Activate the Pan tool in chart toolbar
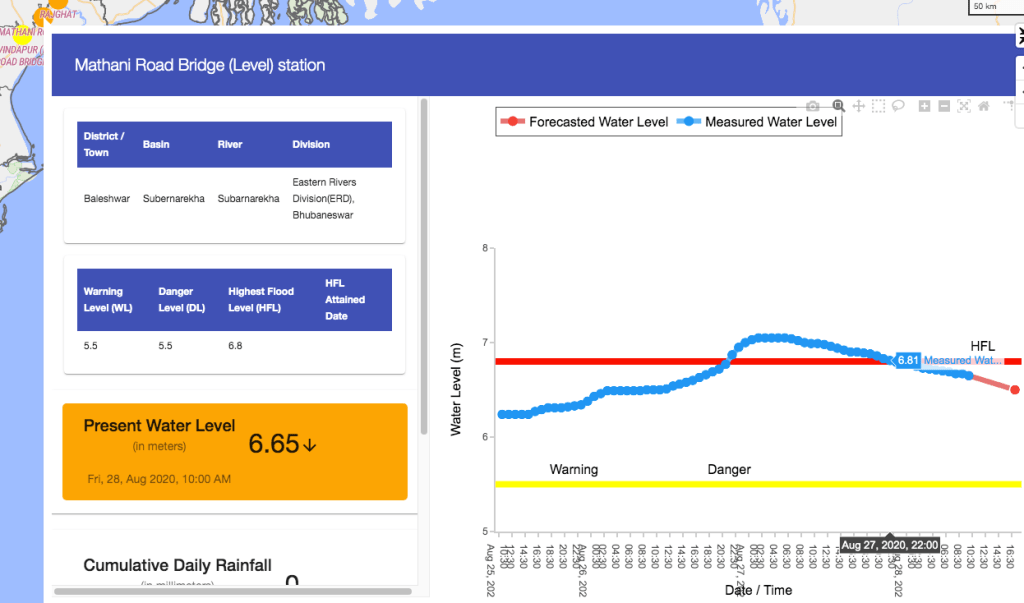The height and width of the screenshot is (603, 1024). tap(858, 106)
